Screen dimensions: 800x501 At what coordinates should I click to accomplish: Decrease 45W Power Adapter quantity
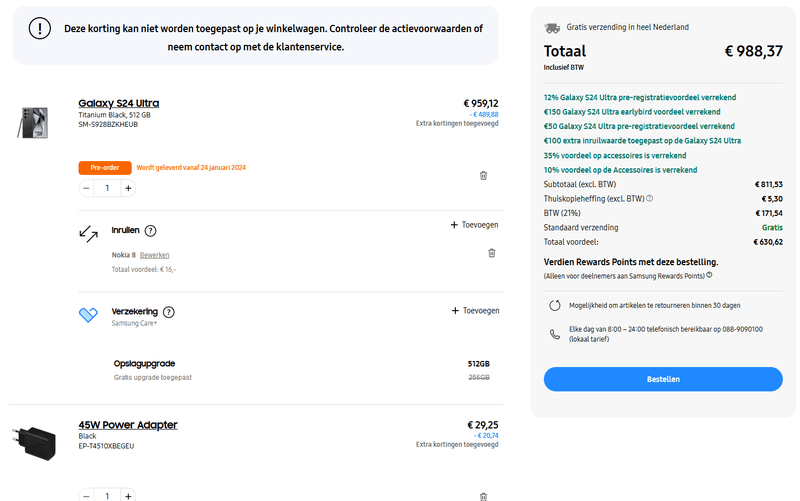coord(87,495)
